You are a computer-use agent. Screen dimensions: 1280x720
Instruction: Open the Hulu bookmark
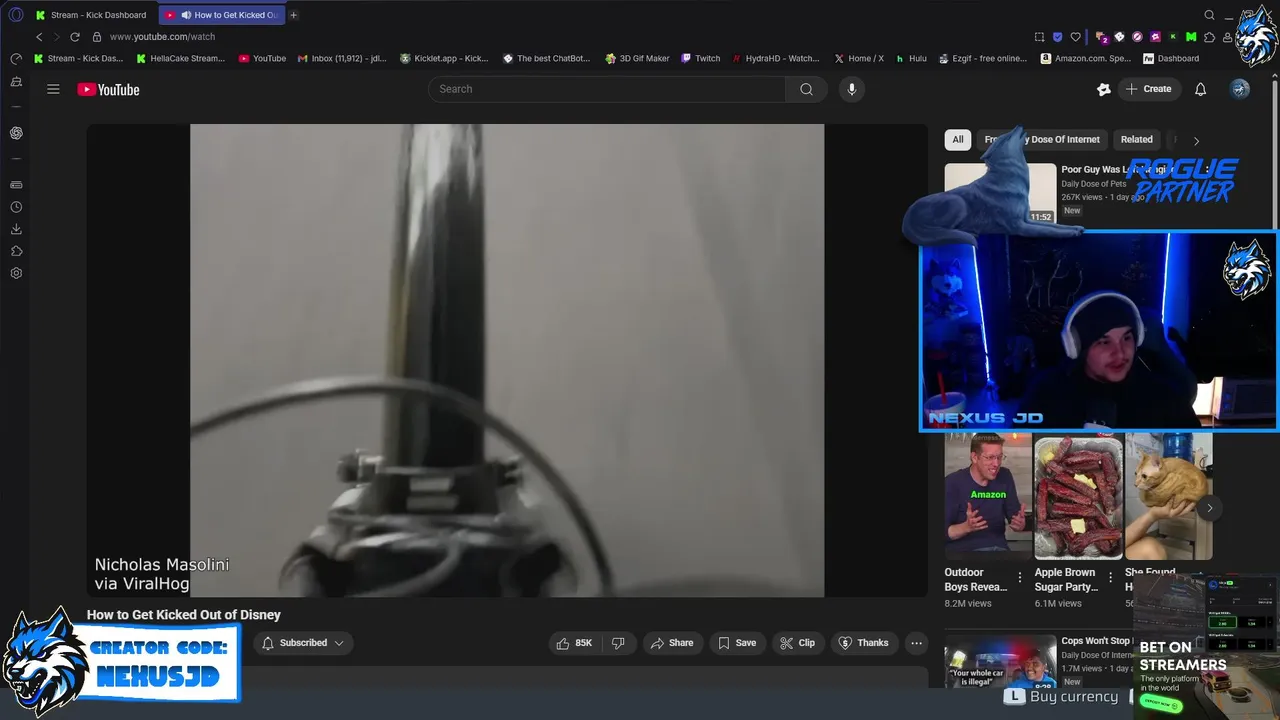(911, 59)
